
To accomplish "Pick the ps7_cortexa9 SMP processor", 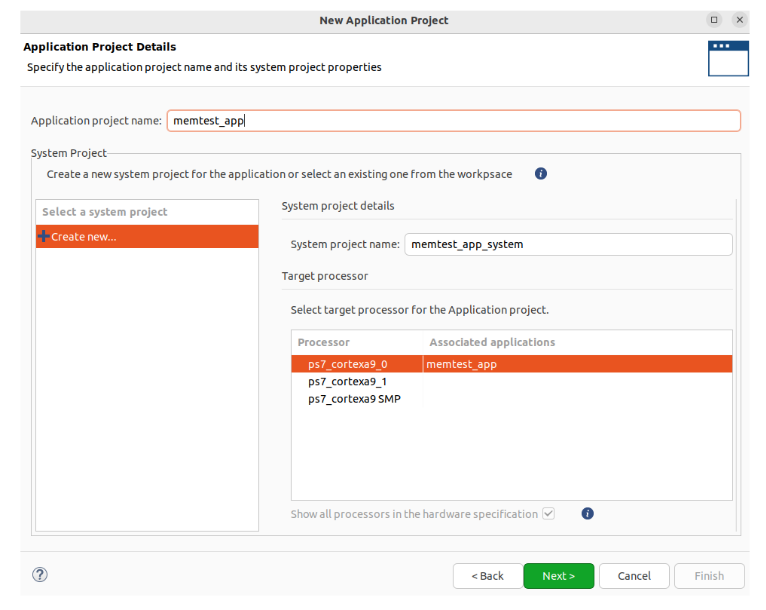I will pyautogui.click(x=354, y=399).
